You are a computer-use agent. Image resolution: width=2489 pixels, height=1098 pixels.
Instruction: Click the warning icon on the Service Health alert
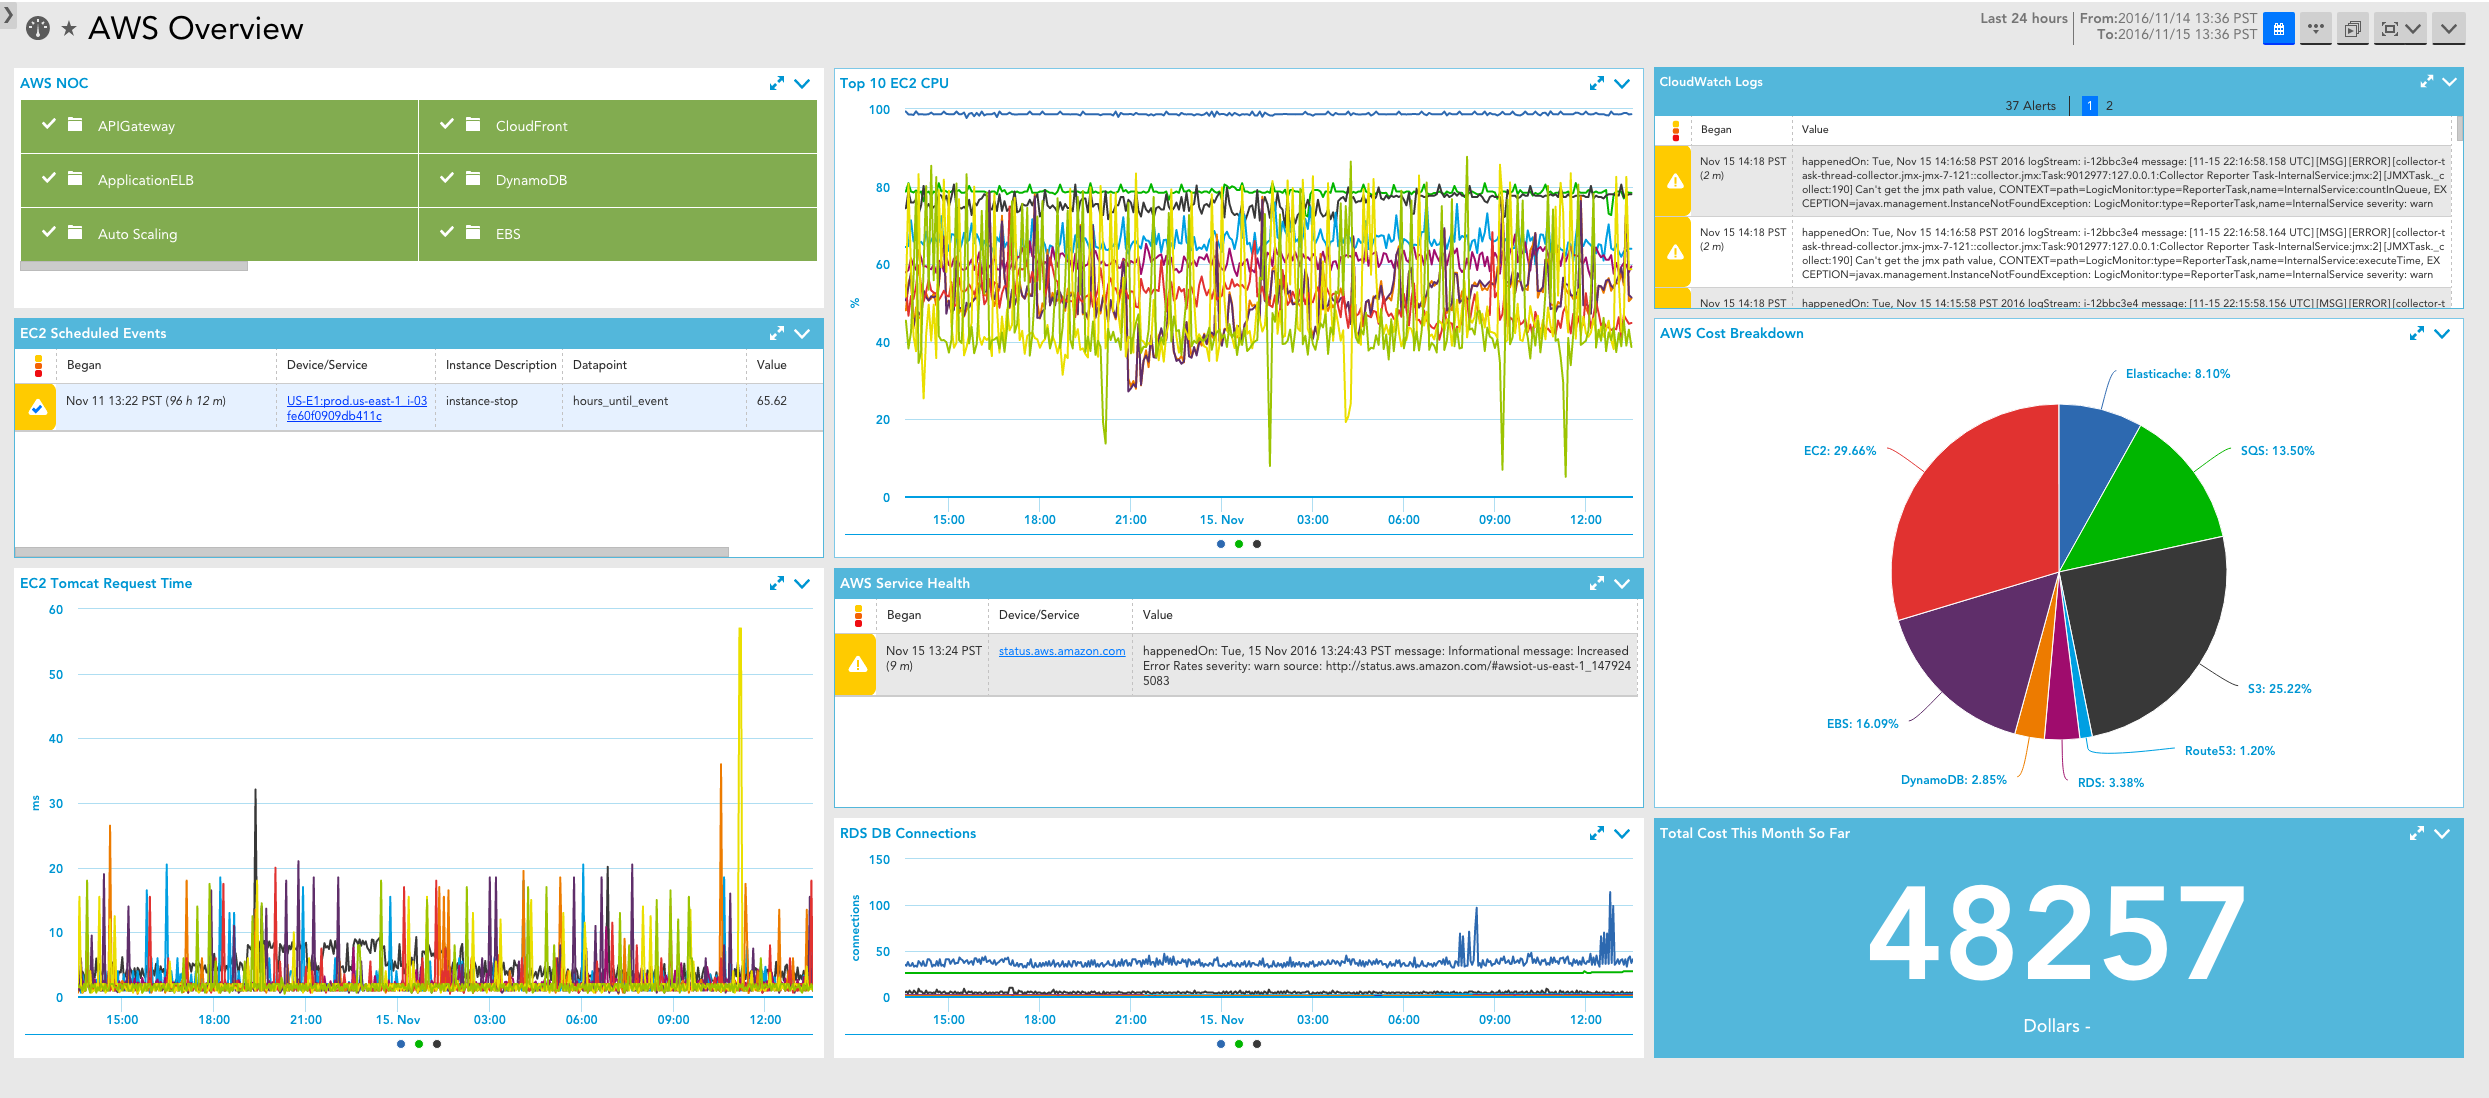[857, 664]
